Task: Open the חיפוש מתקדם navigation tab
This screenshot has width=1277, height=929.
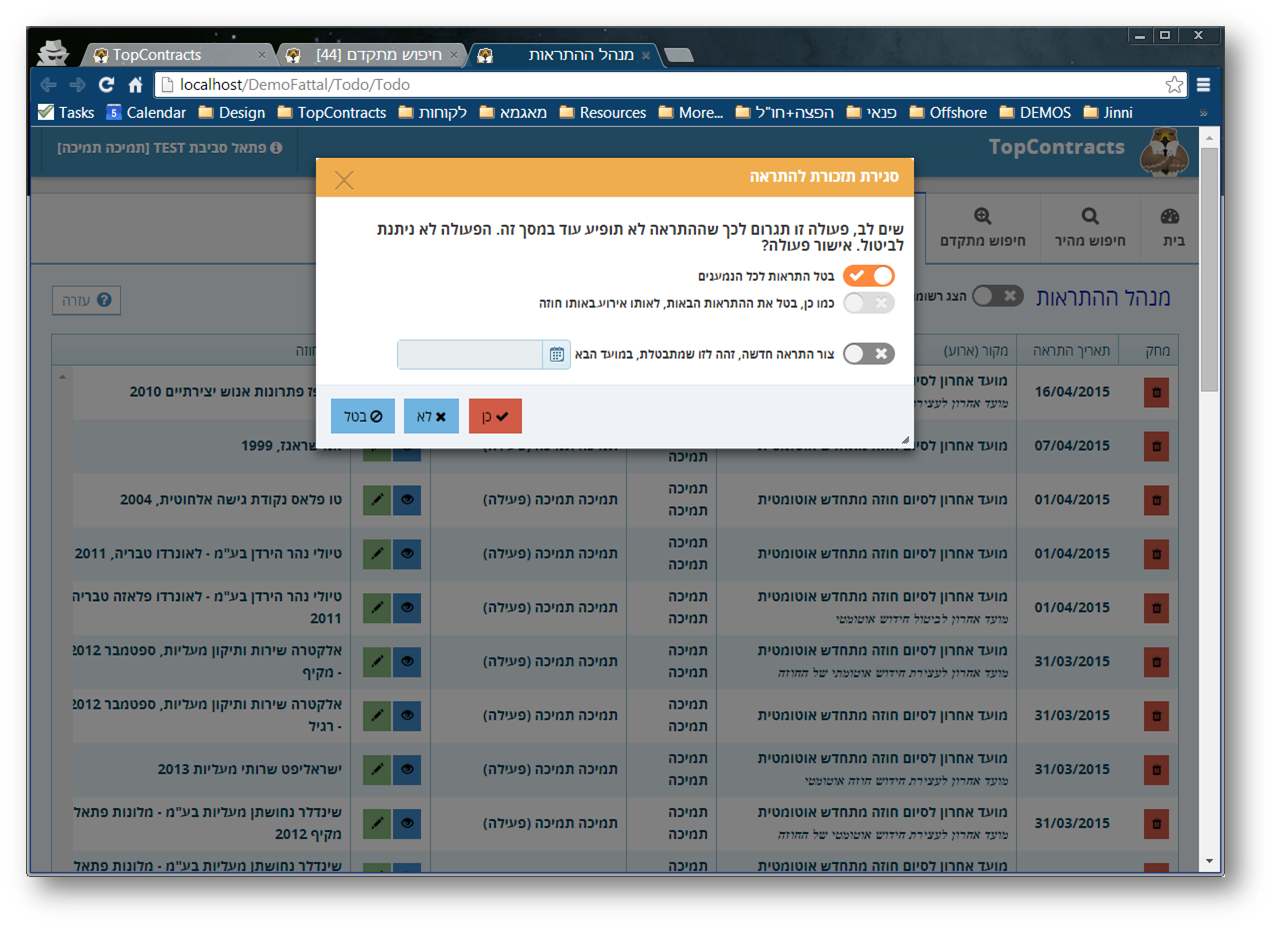Action: [x=982, y=227]
